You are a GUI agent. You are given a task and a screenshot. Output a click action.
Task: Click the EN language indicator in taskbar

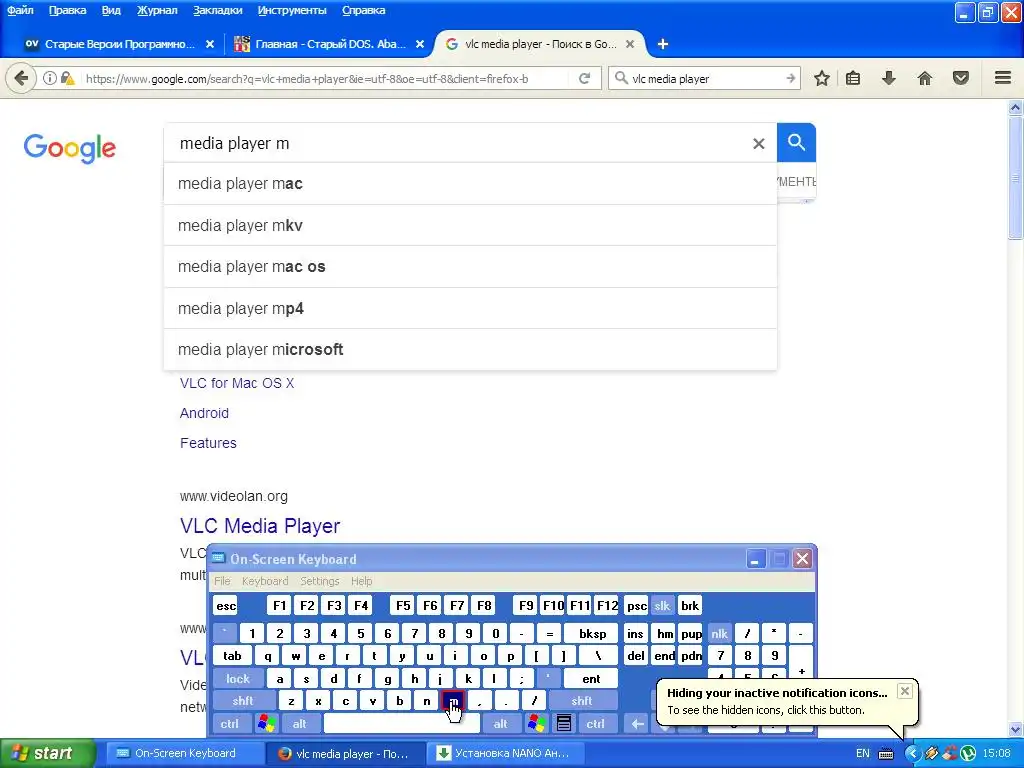pos(863,754)
